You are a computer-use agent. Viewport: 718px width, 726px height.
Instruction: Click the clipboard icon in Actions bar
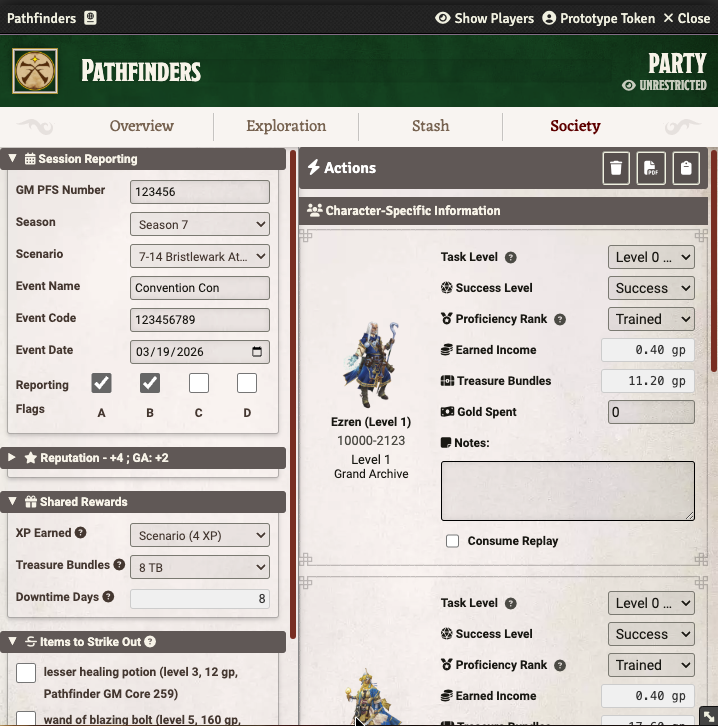(686, 168)
